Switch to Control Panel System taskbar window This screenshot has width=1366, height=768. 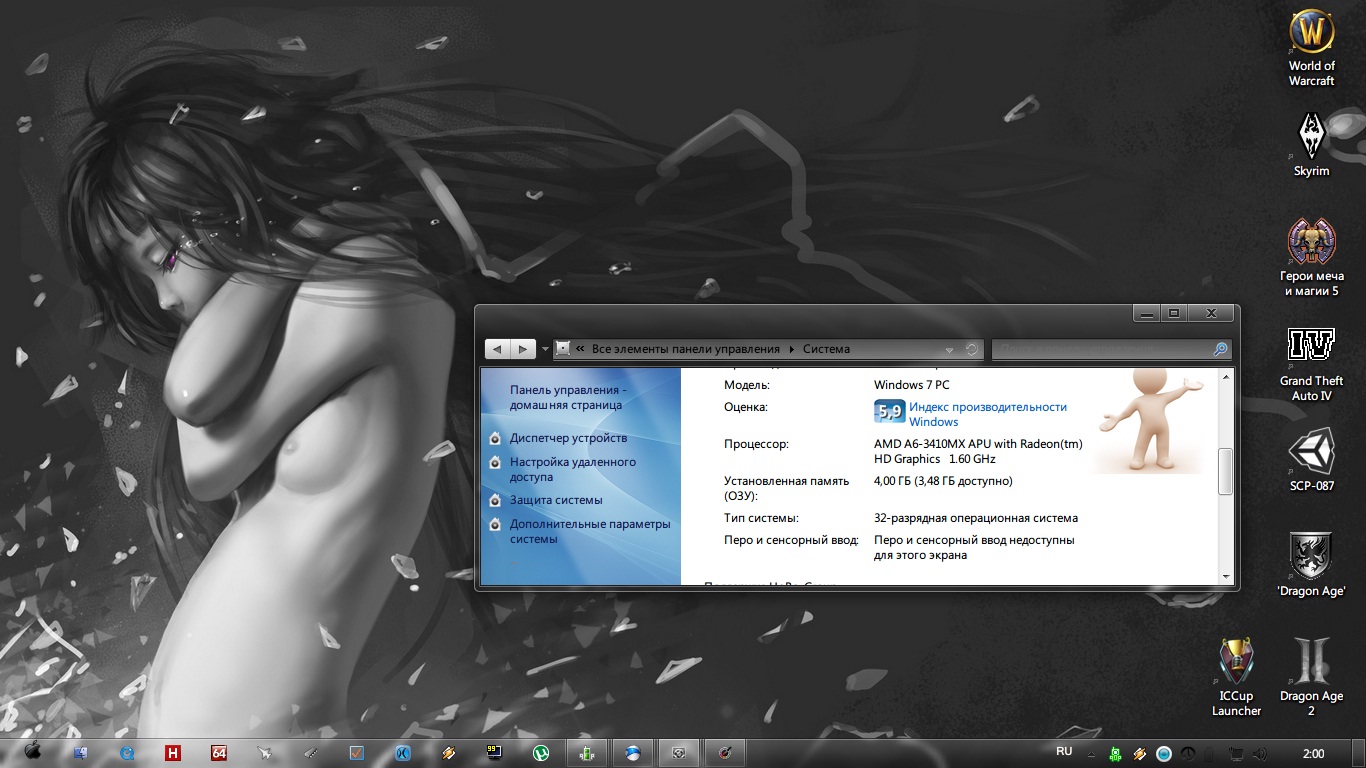pyautogui.click(x=679, y=753)
